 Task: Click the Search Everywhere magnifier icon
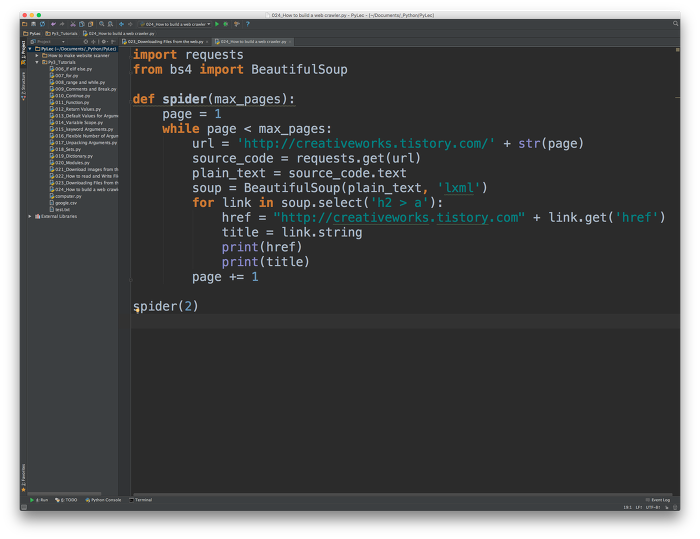[675, 24]
